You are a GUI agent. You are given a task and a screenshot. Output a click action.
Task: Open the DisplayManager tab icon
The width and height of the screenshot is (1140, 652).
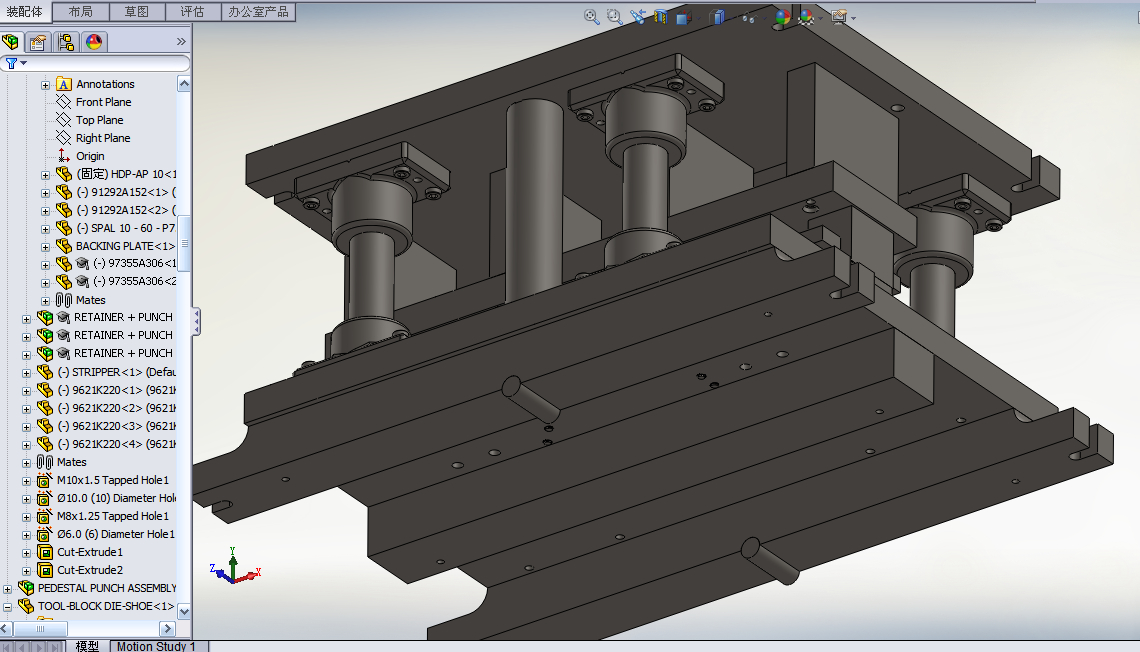[94, 42]
